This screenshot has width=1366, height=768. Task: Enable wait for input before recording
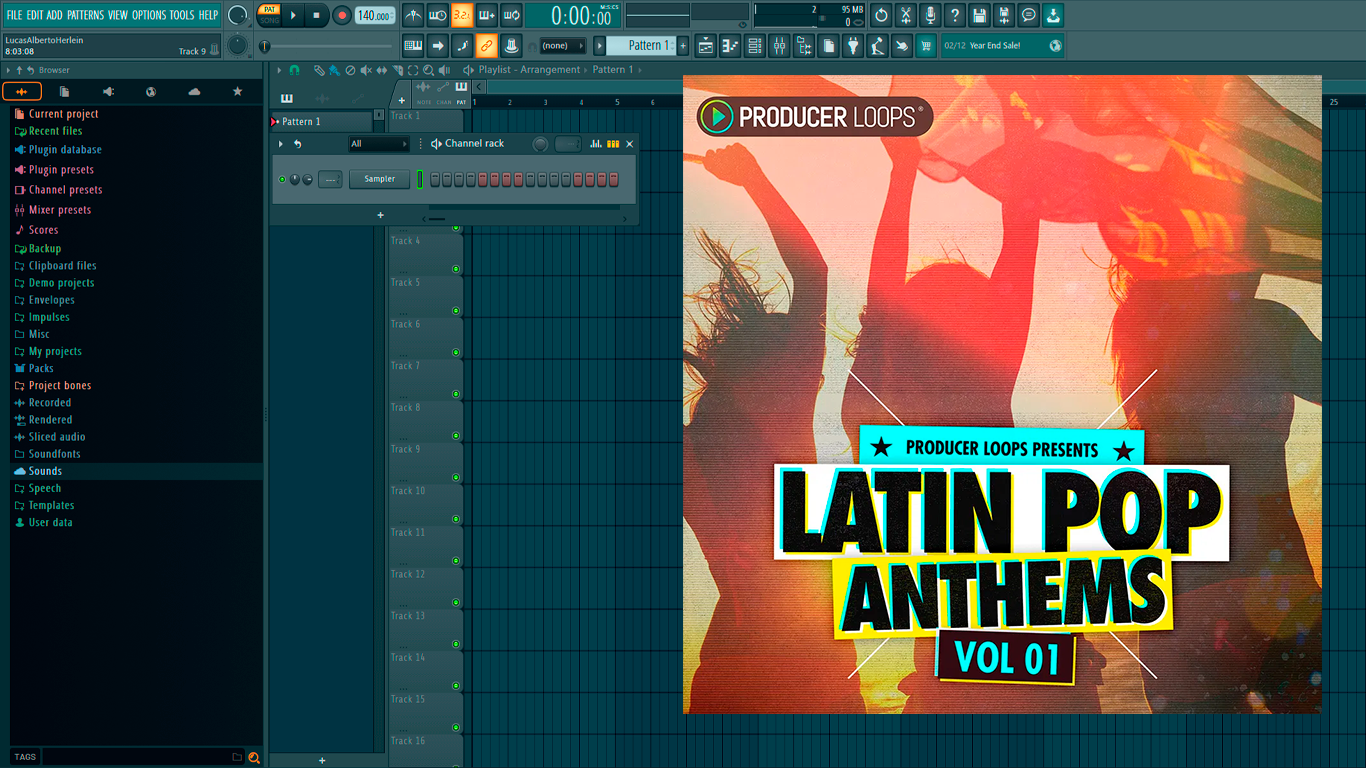point(438,15)
